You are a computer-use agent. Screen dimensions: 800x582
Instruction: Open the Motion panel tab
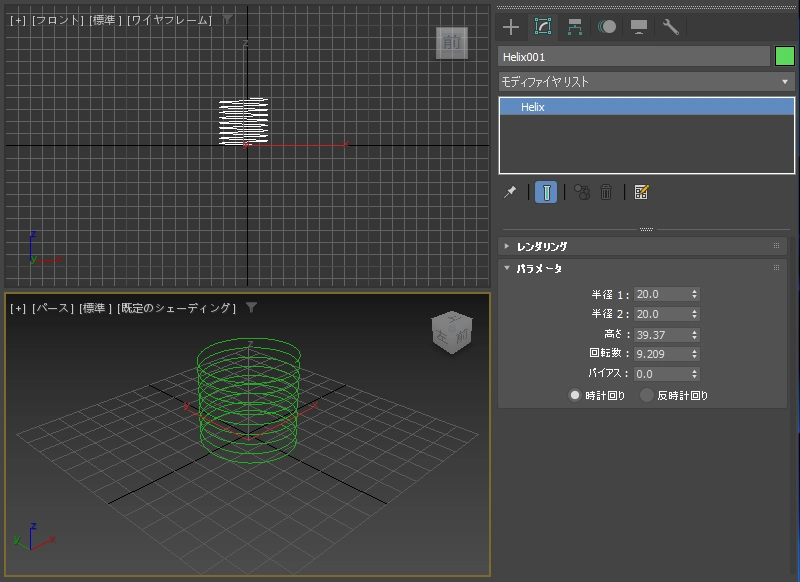pos(607,27)
